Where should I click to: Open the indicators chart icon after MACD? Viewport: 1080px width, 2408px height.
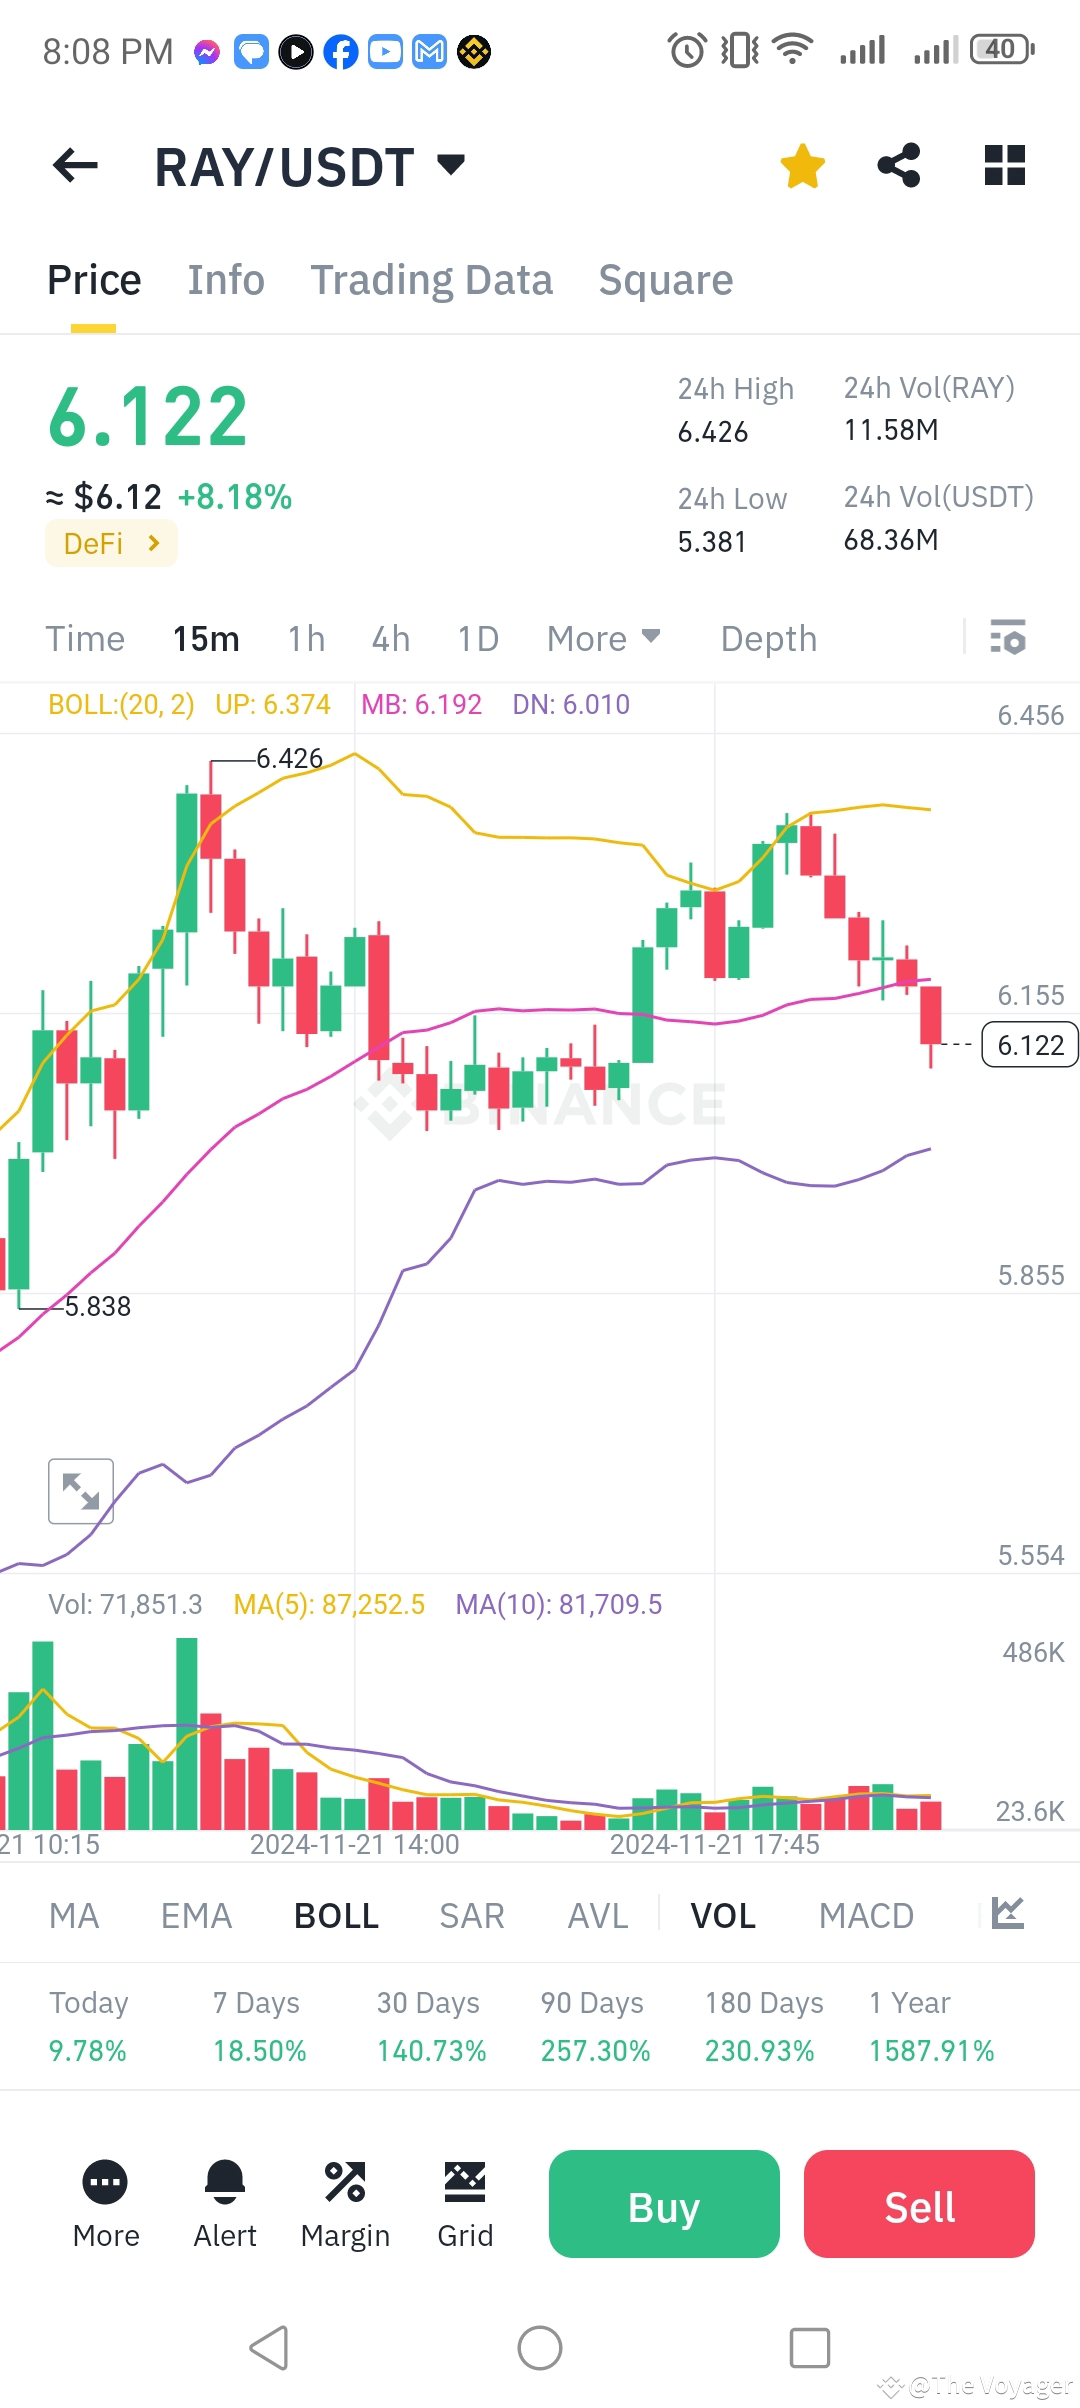[x=1007, y=1913]
